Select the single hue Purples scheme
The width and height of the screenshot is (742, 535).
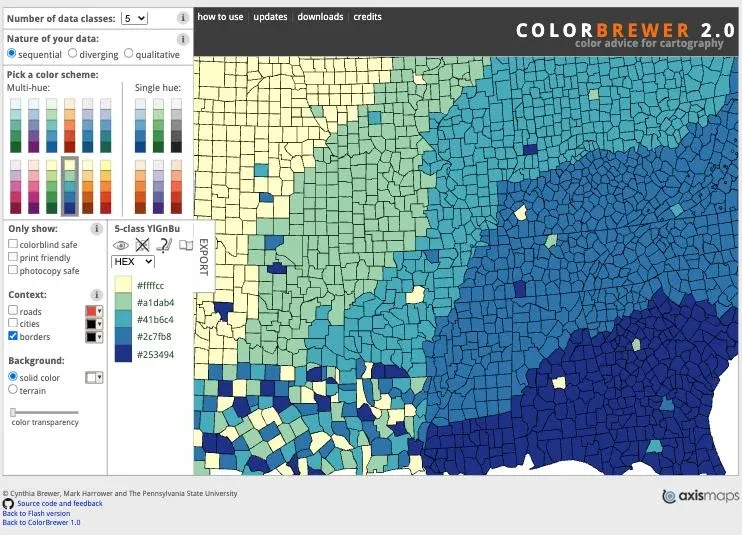click(159, 187)
